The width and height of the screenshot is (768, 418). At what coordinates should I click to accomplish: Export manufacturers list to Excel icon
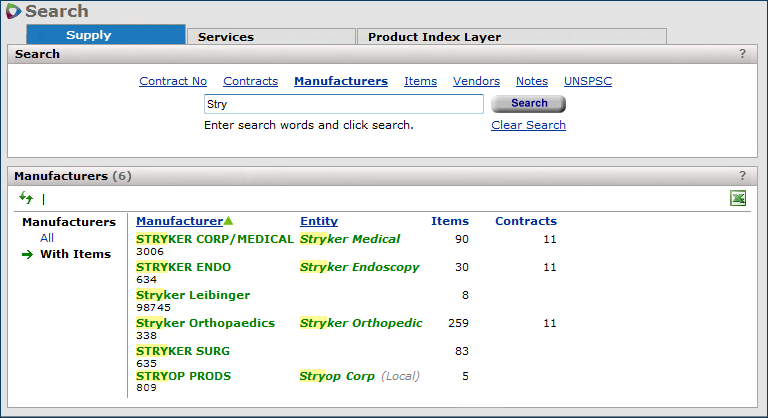coord(738,198)
